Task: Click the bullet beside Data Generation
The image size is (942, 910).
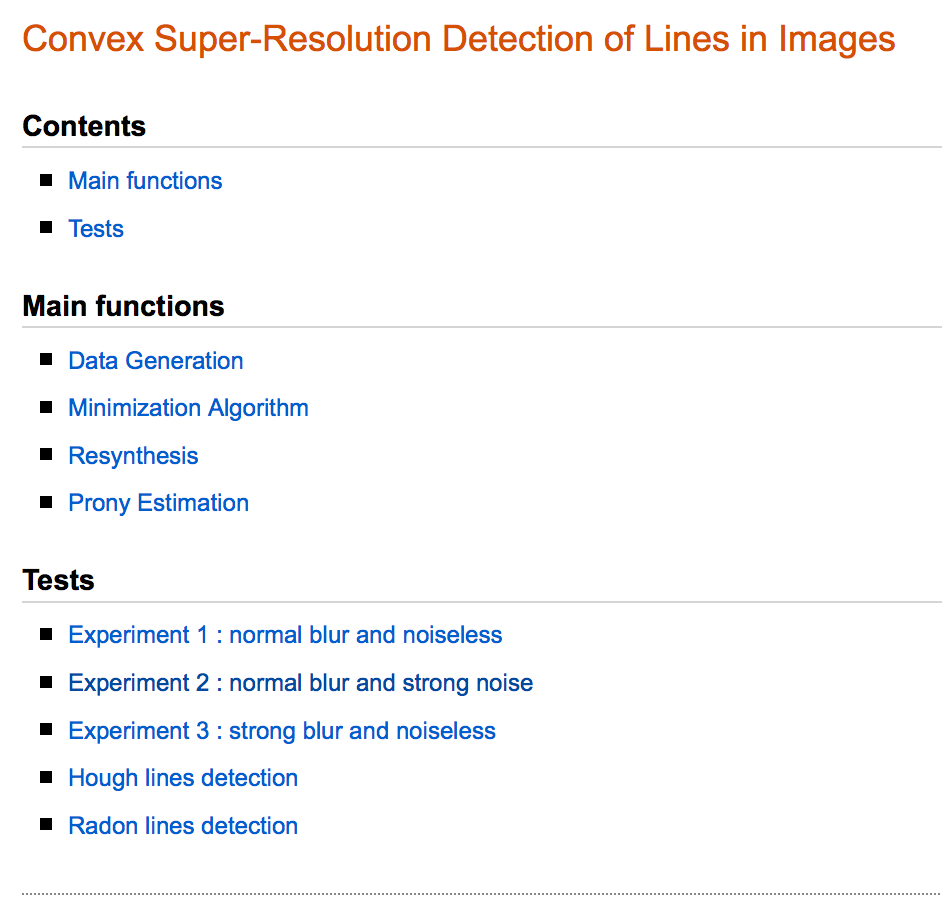Action: 46,359
